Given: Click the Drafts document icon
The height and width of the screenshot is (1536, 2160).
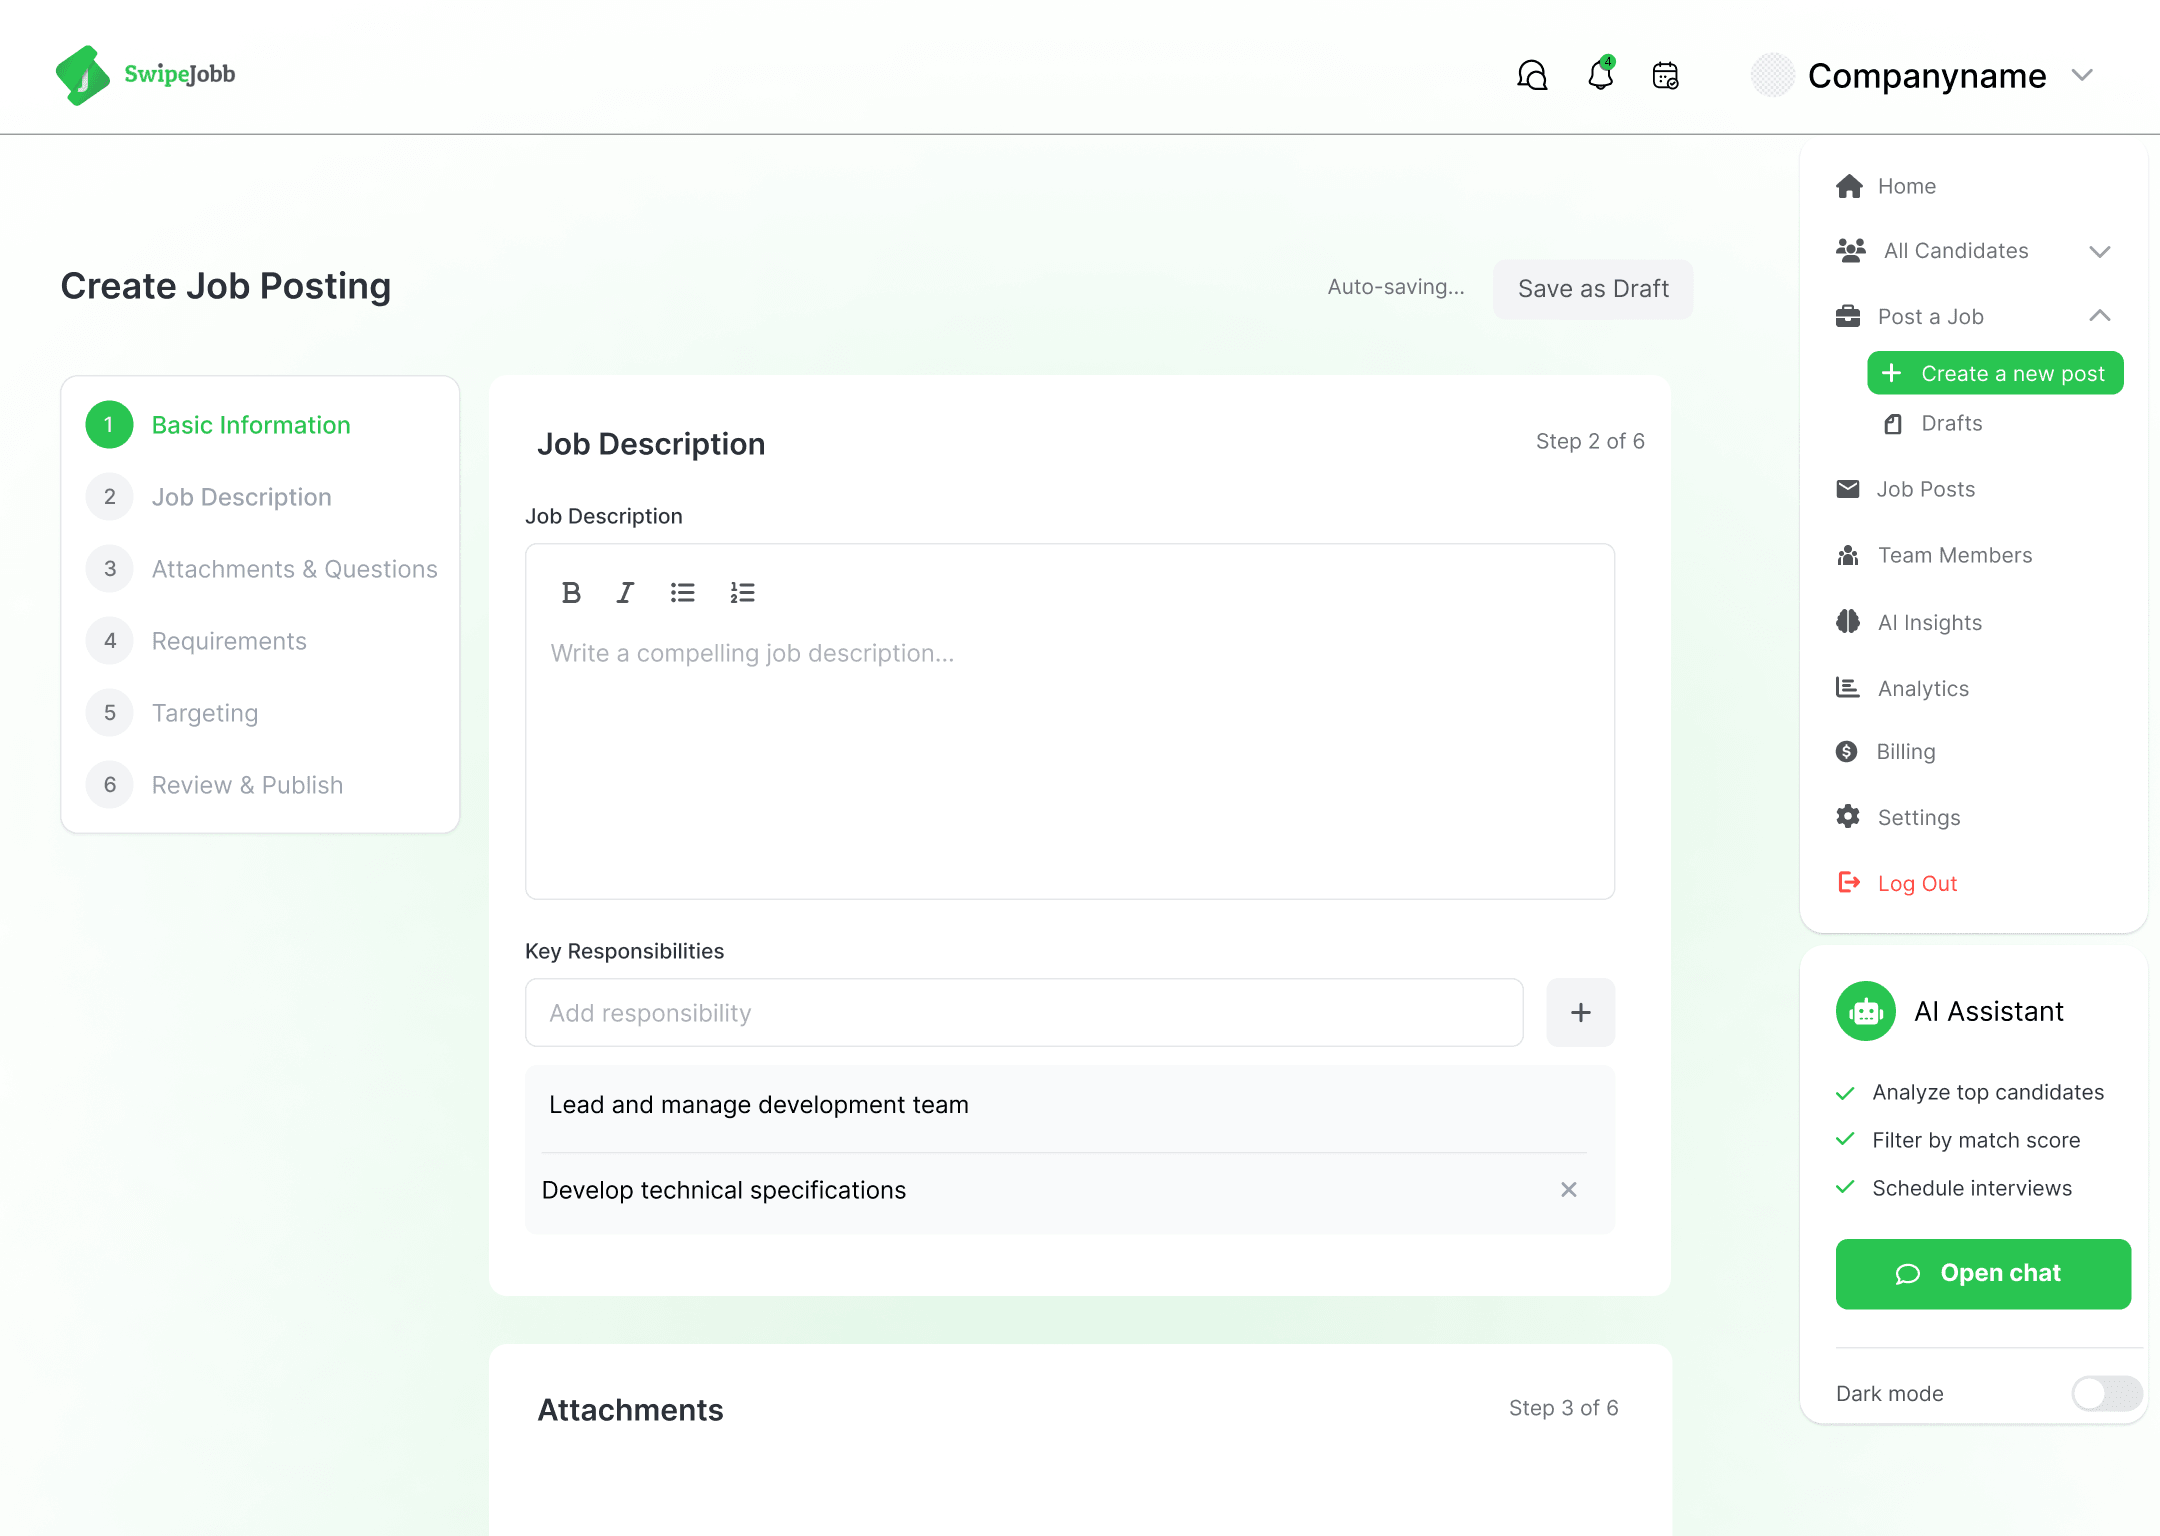Looking at the screenshot, I should click(x=1893, y=424).
